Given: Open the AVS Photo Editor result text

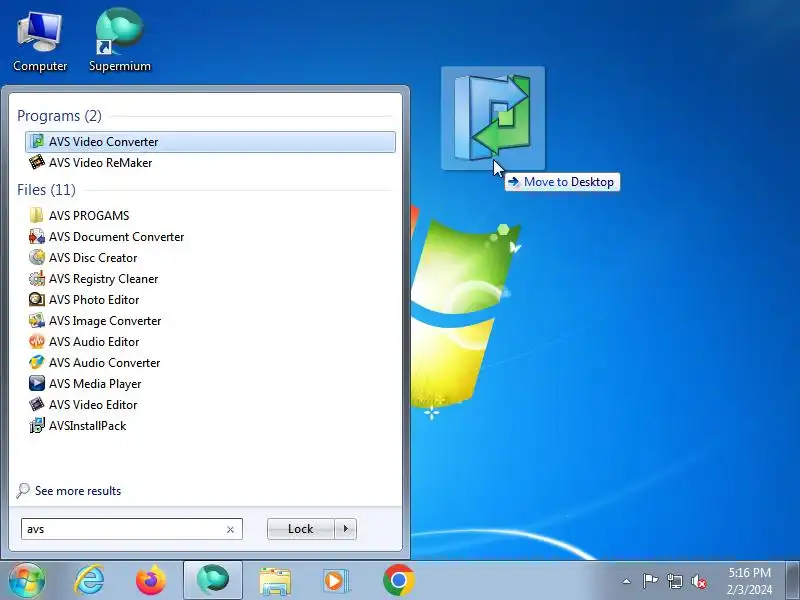Looking at the screenshot, I should 94,299.
